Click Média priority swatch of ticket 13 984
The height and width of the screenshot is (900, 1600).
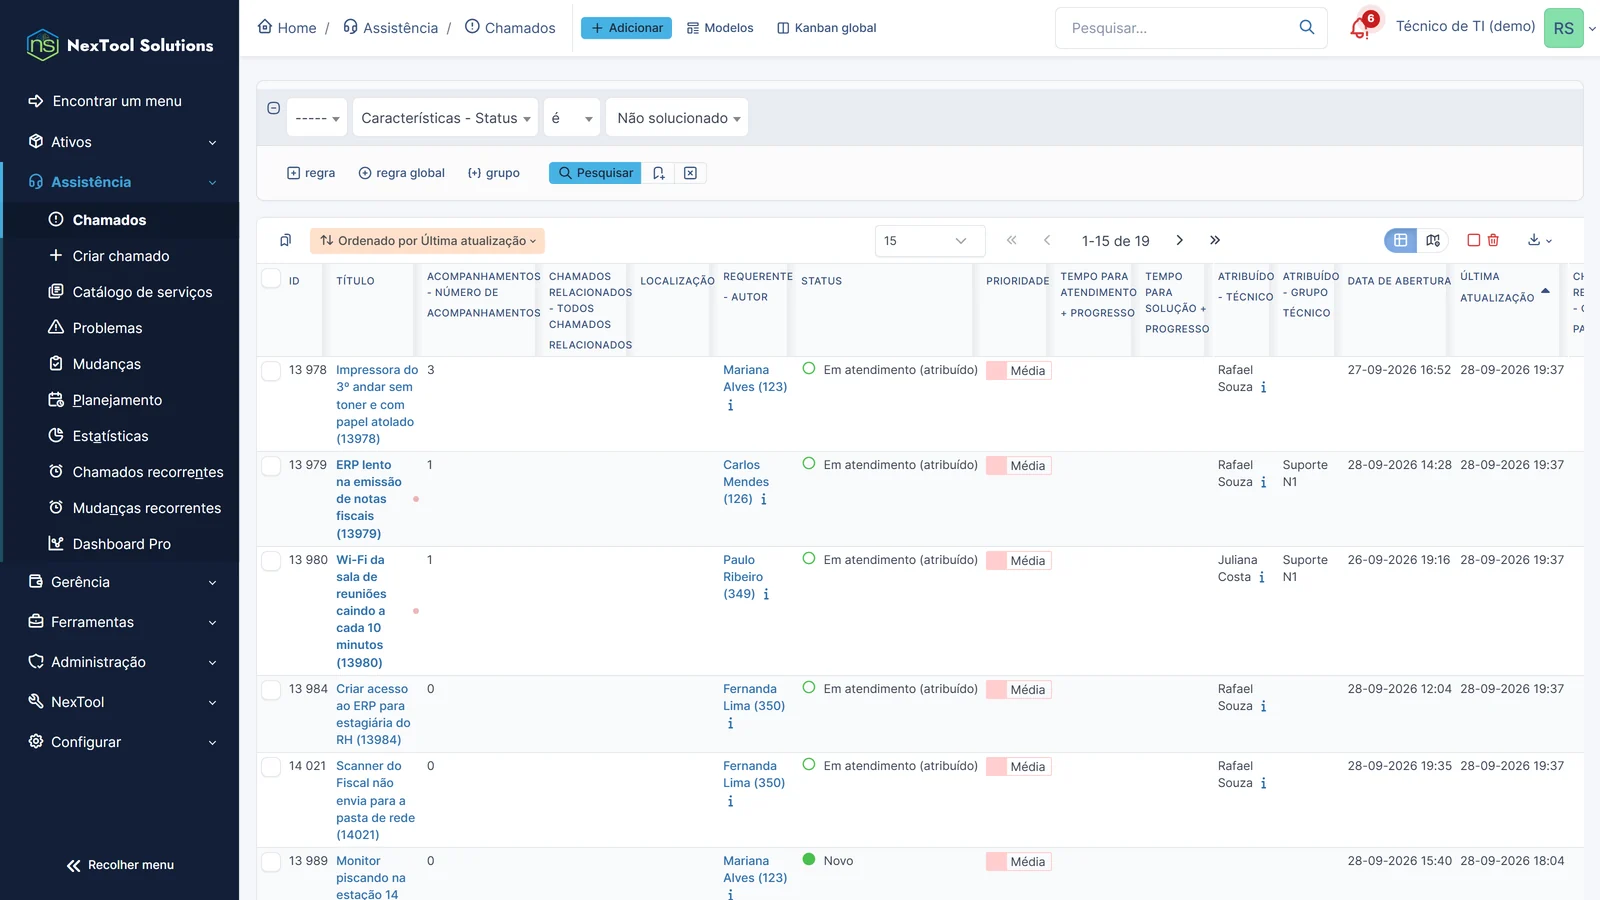[x=1018, y=690]
